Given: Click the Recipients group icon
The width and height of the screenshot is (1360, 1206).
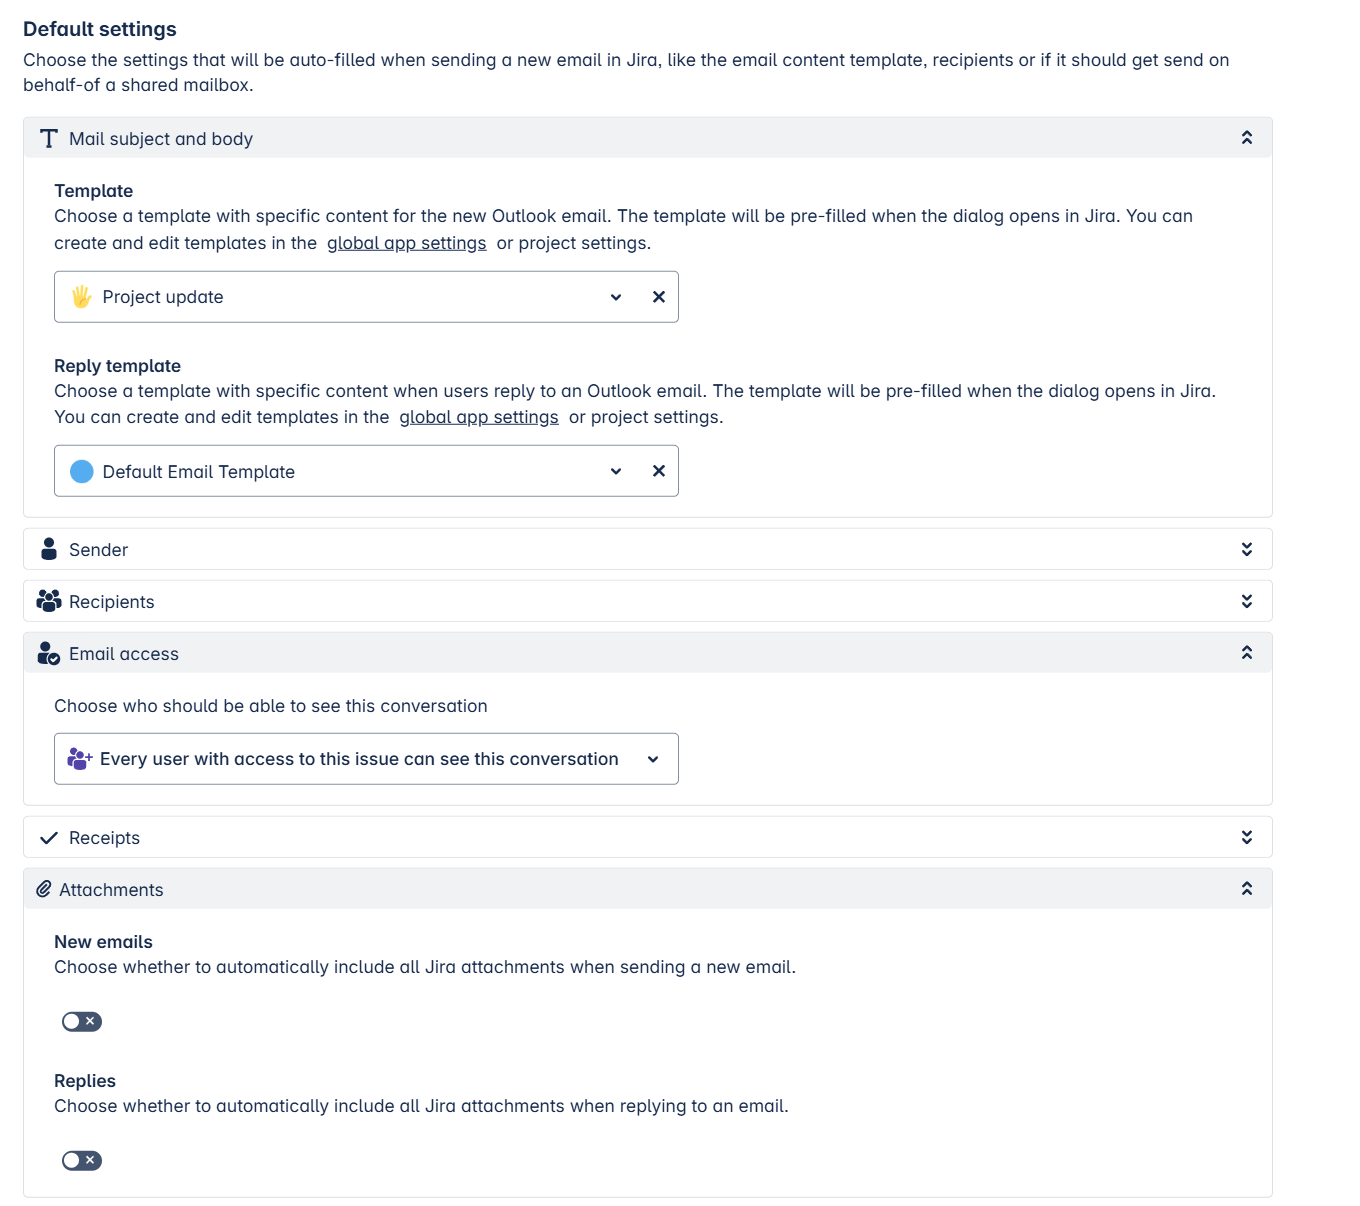Looking at the screenshot, I should coord(48,601).
